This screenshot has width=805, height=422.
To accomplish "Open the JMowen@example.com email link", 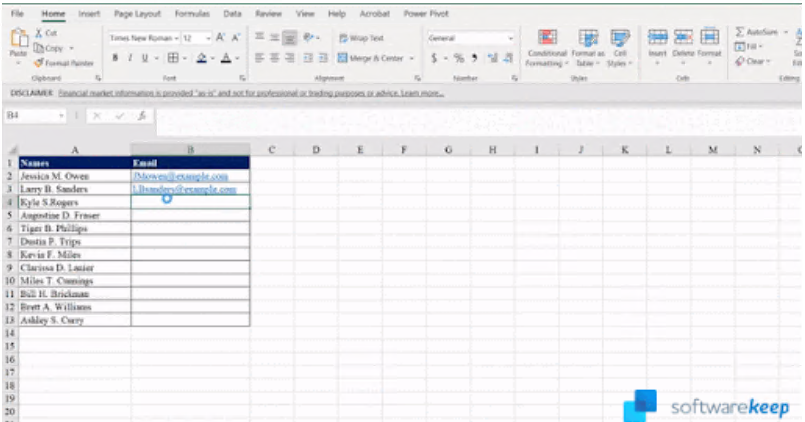I will point(173,175).
